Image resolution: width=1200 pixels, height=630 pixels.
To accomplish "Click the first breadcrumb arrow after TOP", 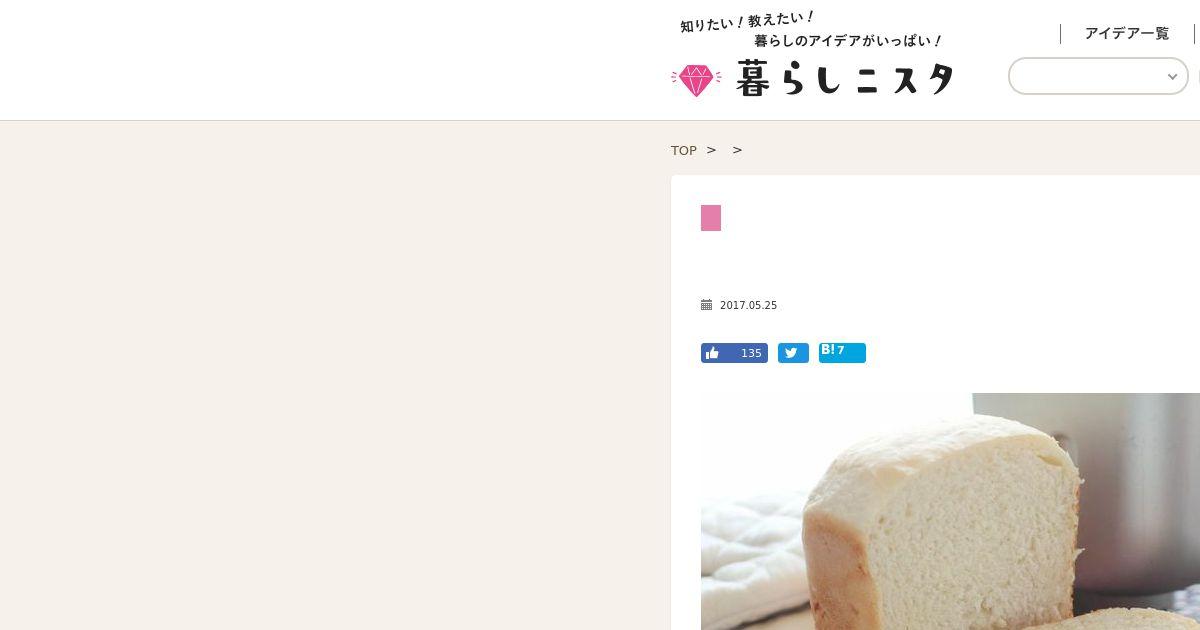I will [711, 150].
